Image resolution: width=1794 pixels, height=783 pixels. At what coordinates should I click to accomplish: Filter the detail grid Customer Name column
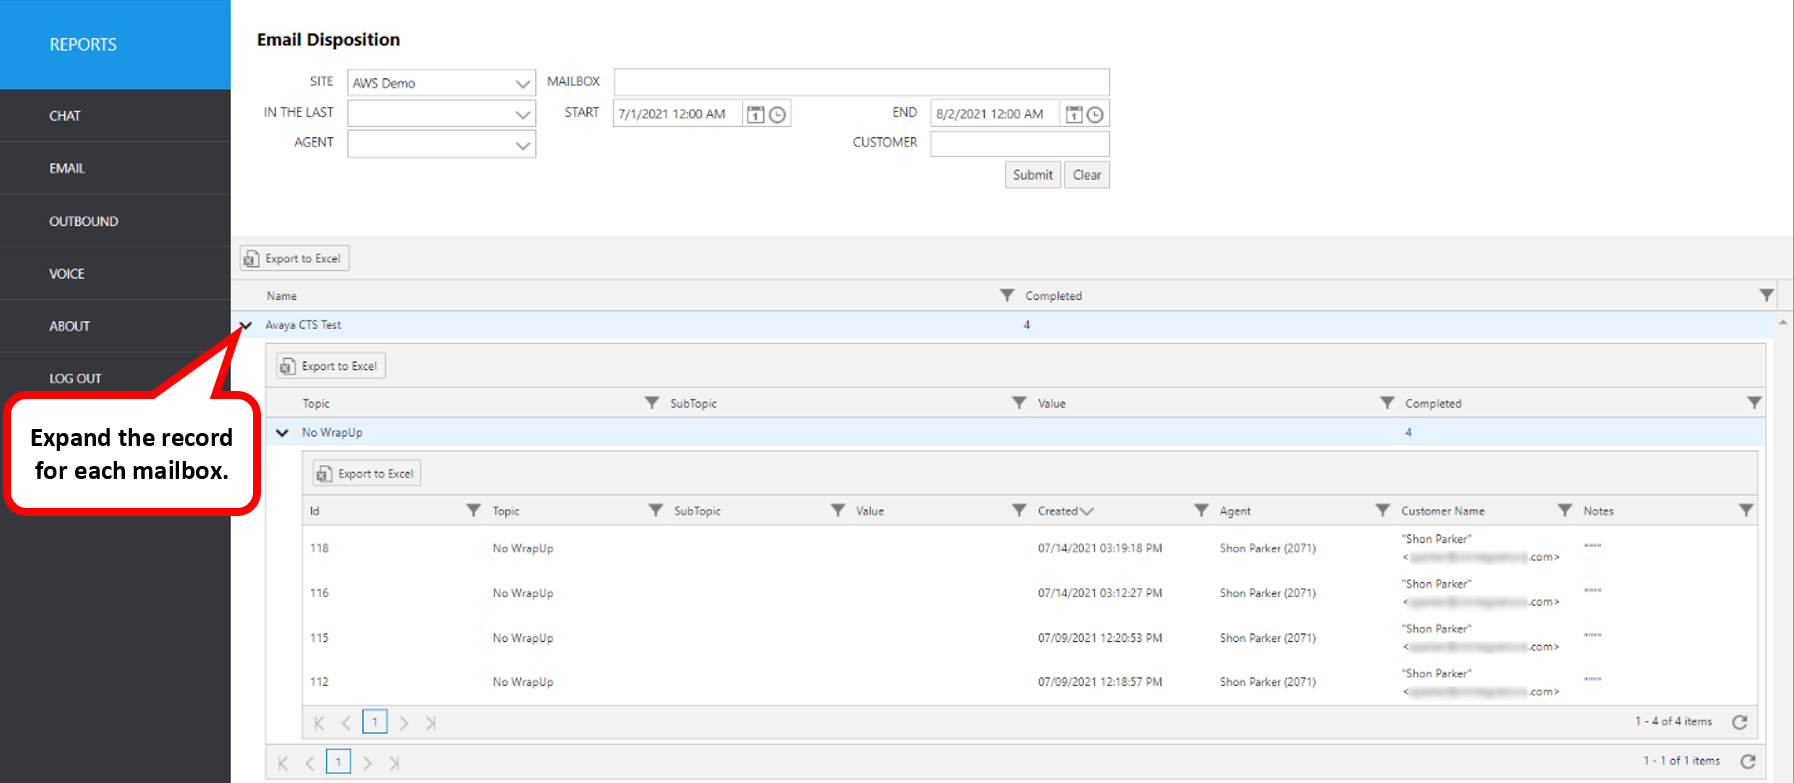1565,510
